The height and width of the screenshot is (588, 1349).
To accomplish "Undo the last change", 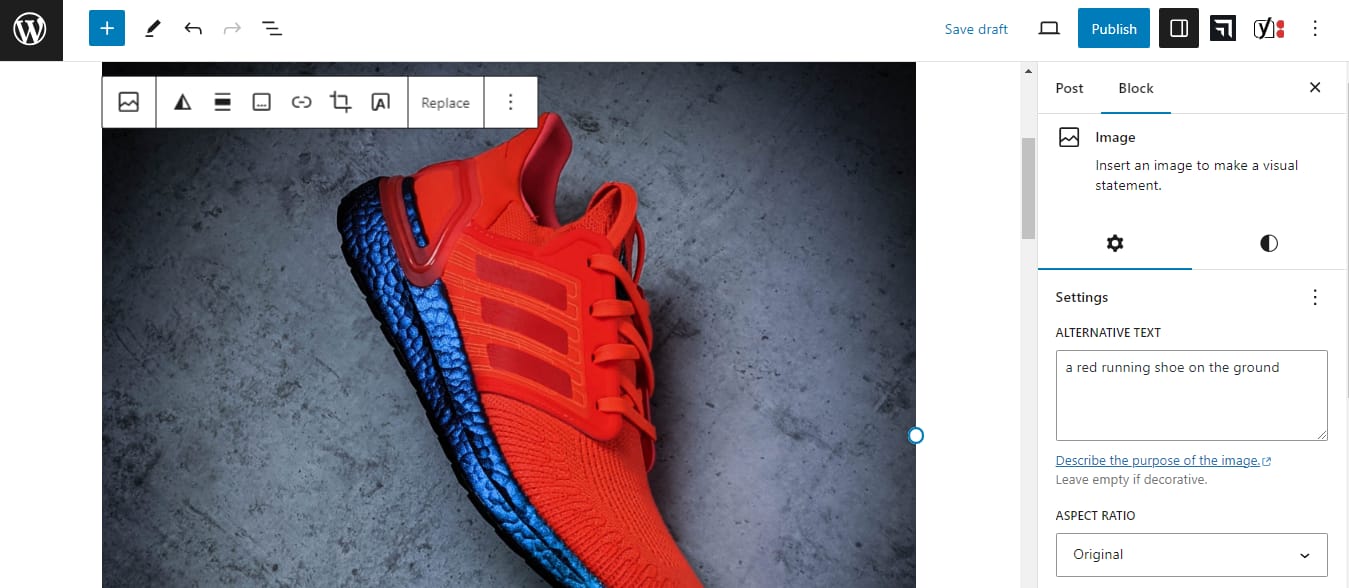I will (193, 29).
